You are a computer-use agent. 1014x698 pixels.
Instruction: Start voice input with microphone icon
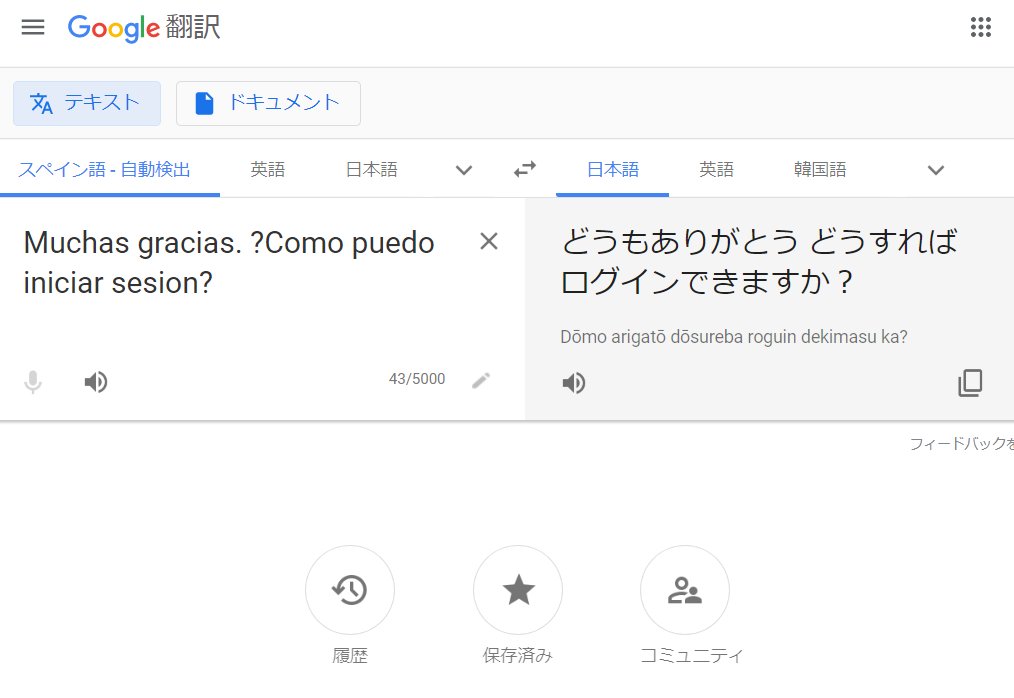[x=33, y=382]
